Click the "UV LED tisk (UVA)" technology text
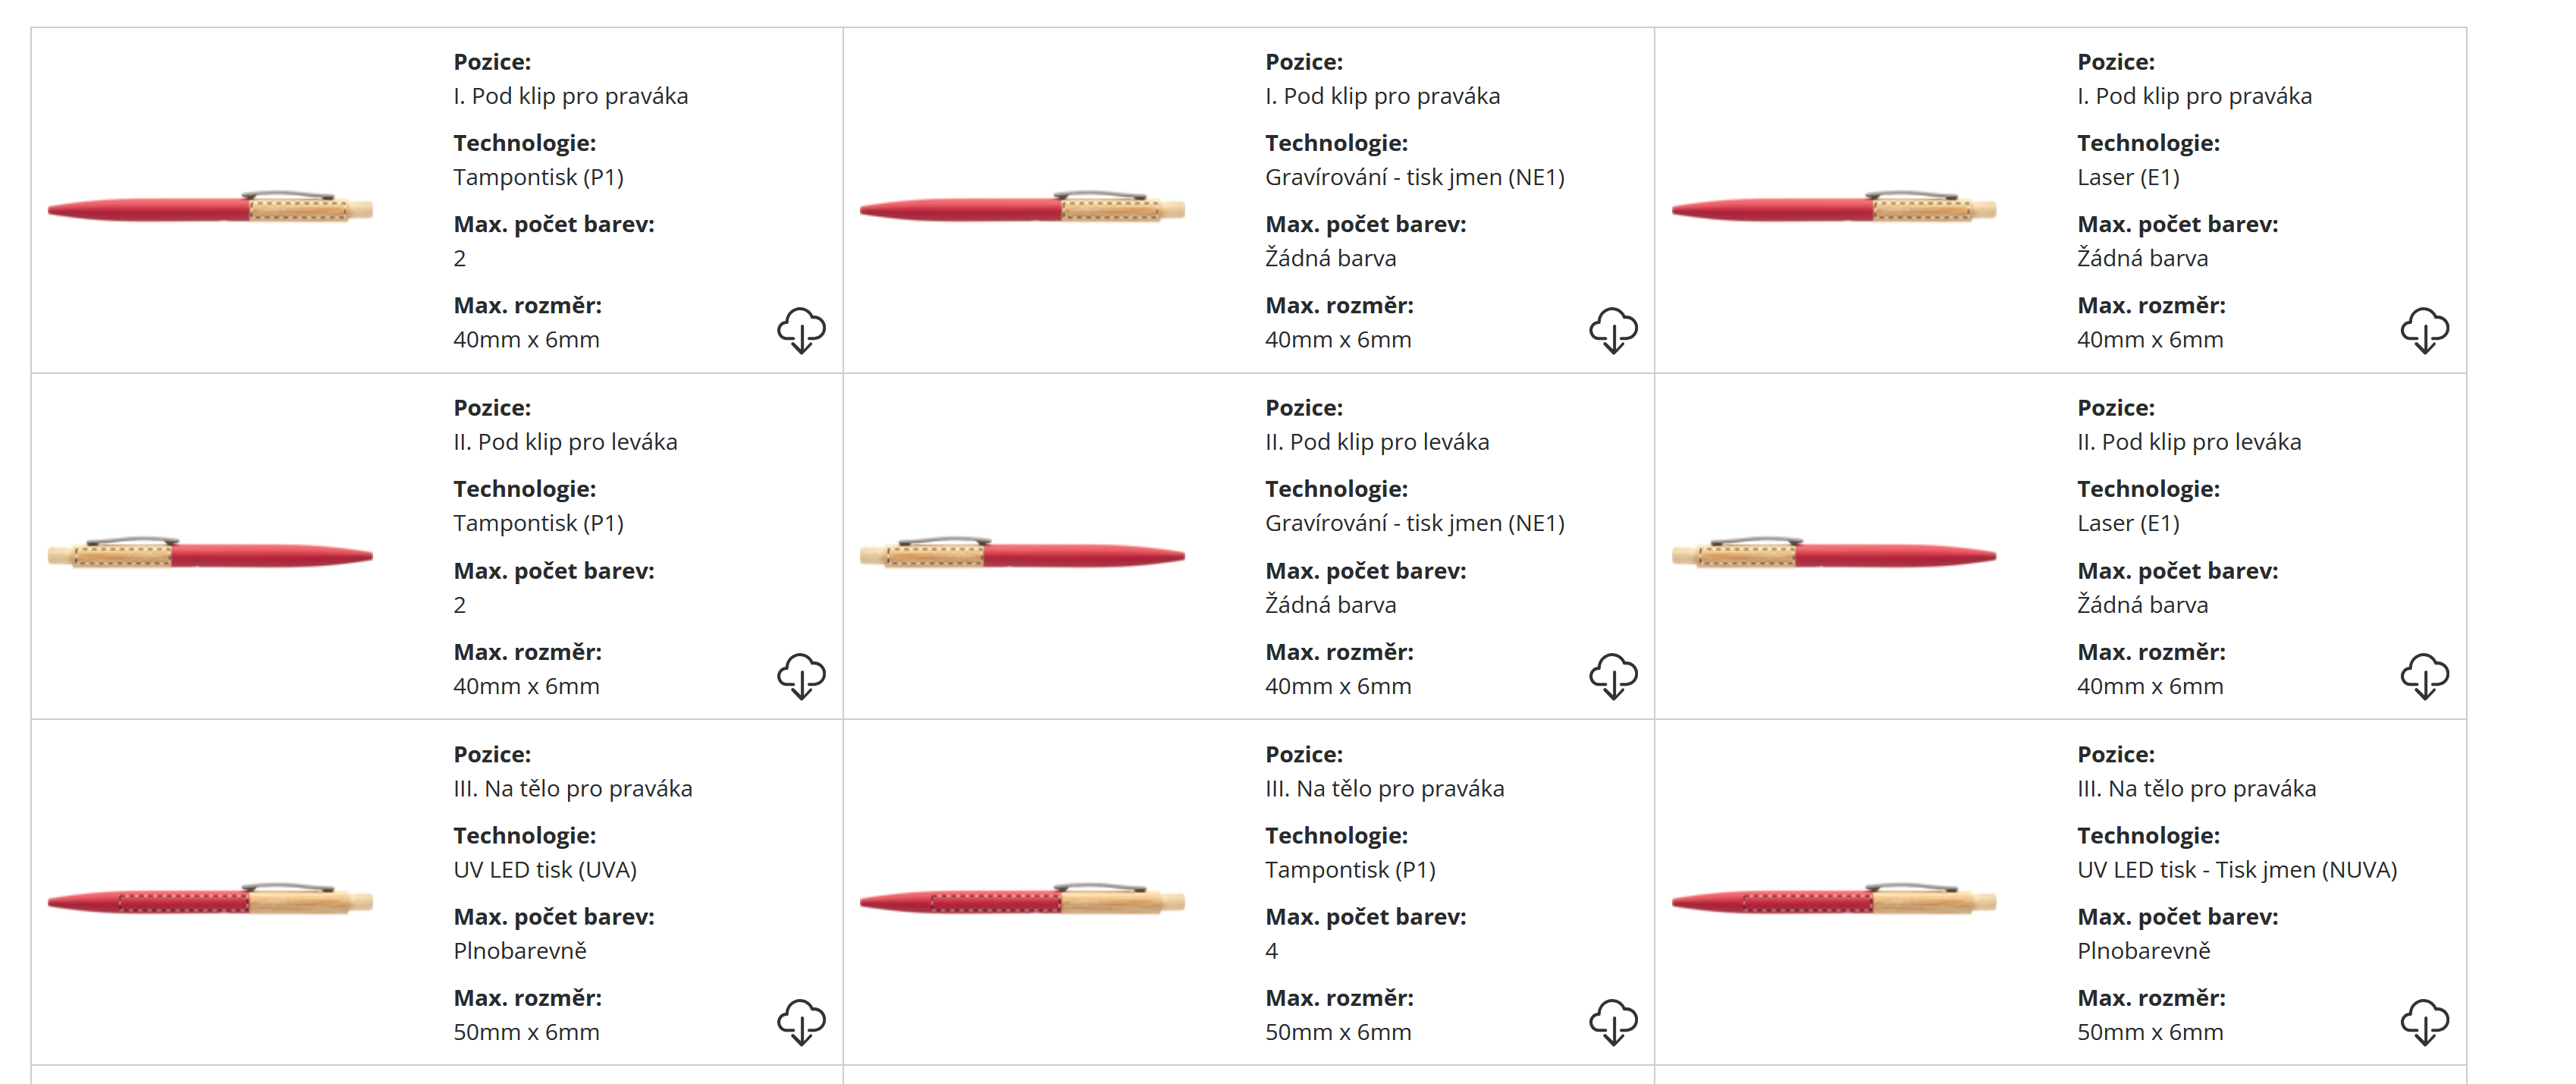Image resolution: width=2576 pixels, height=1084 pixels. (x=545, y=870)
